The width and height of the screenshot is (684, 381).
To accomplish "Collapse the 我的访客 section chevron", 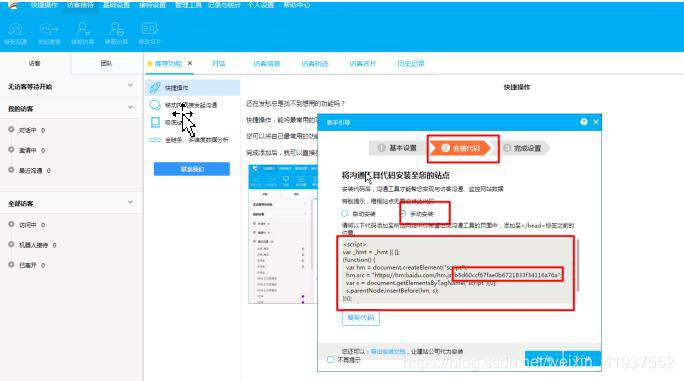I will 130,107.
